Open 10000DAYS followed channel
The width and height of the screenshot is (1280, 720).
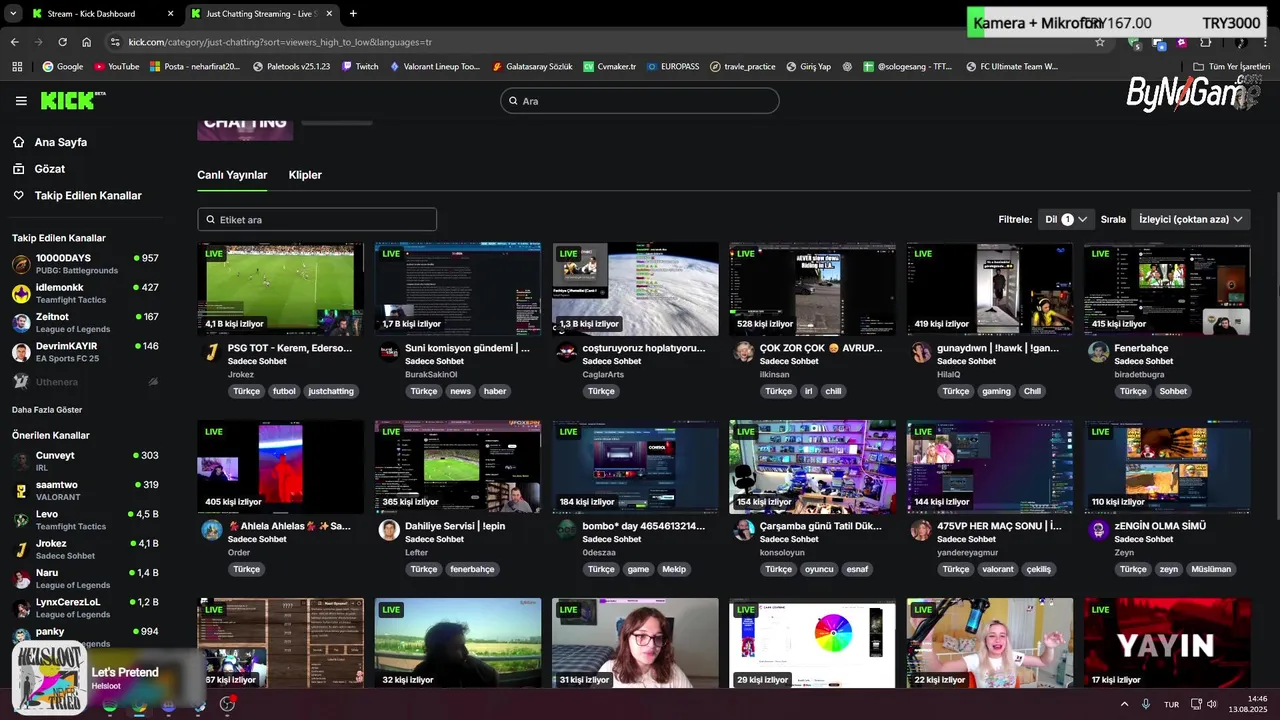pyautogui.click(x=85, y=264)
